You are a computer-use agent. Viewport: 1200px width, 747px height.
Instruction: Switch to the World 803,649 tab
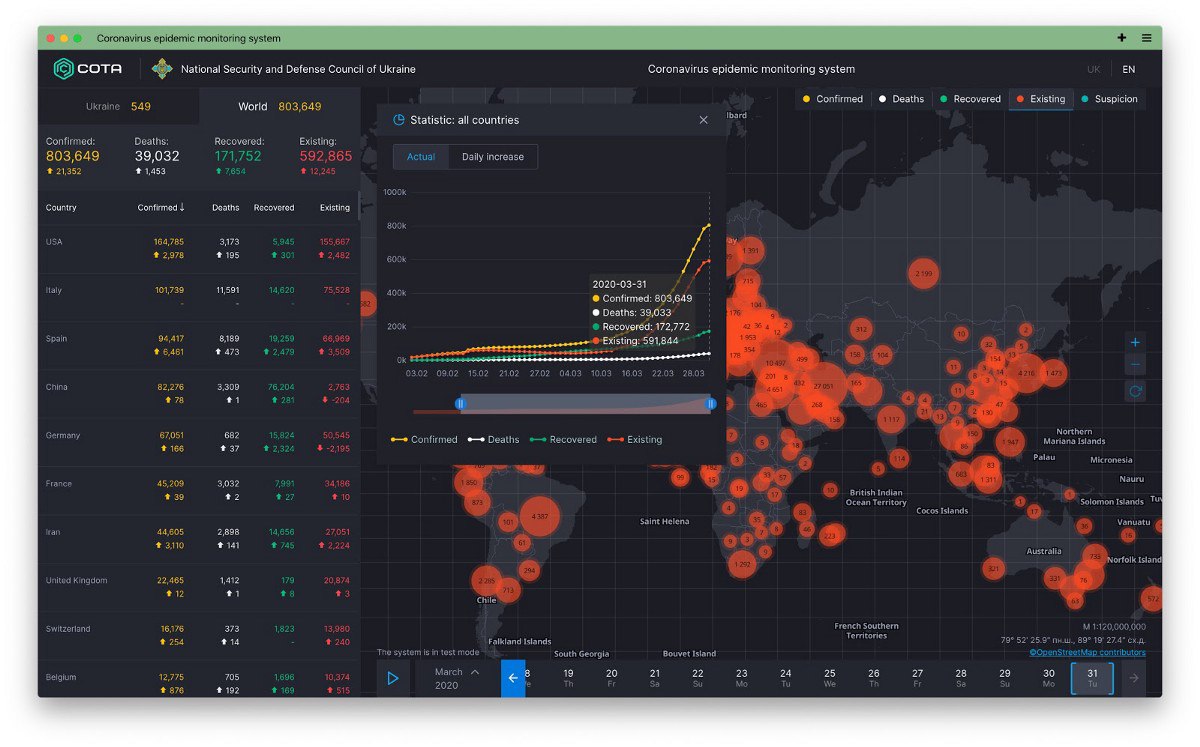(x=280, y=106)
